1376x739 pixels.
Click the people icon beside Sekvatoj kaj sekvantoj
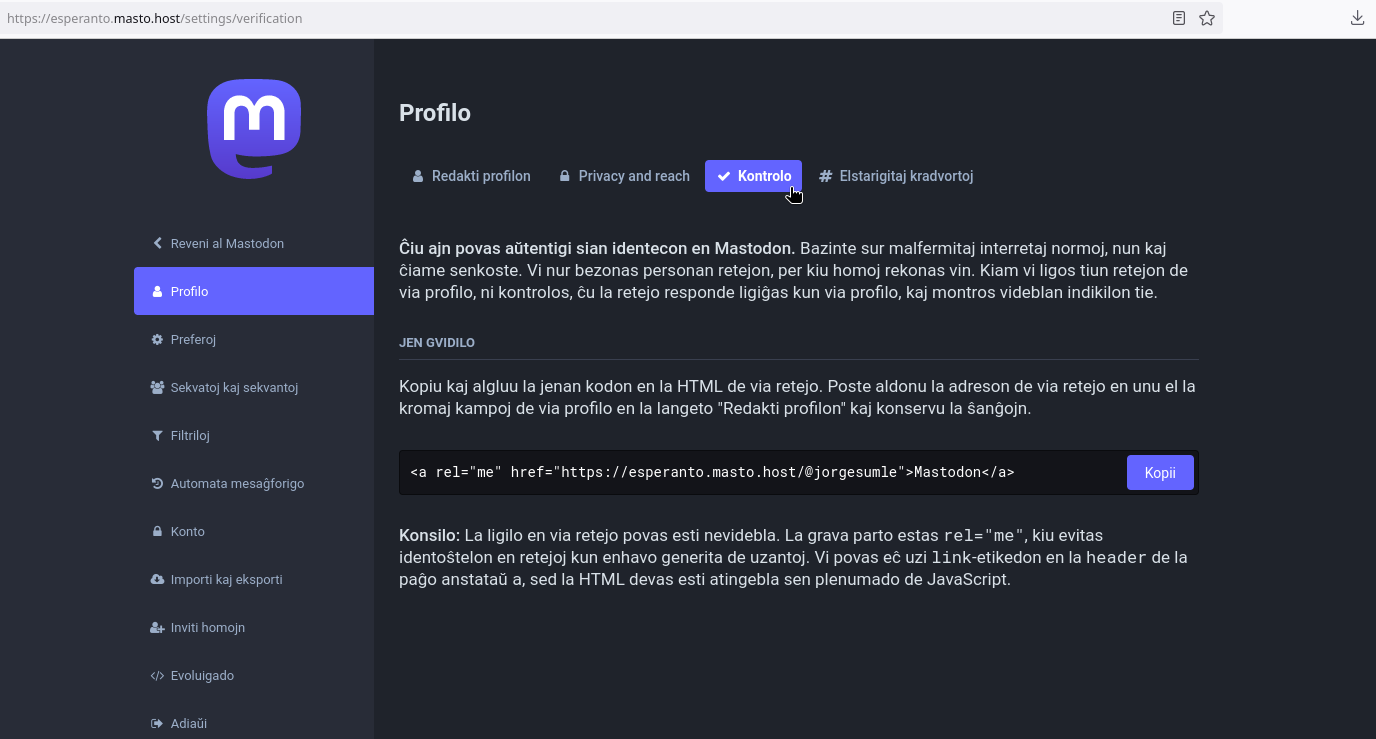tap(157, 388)
